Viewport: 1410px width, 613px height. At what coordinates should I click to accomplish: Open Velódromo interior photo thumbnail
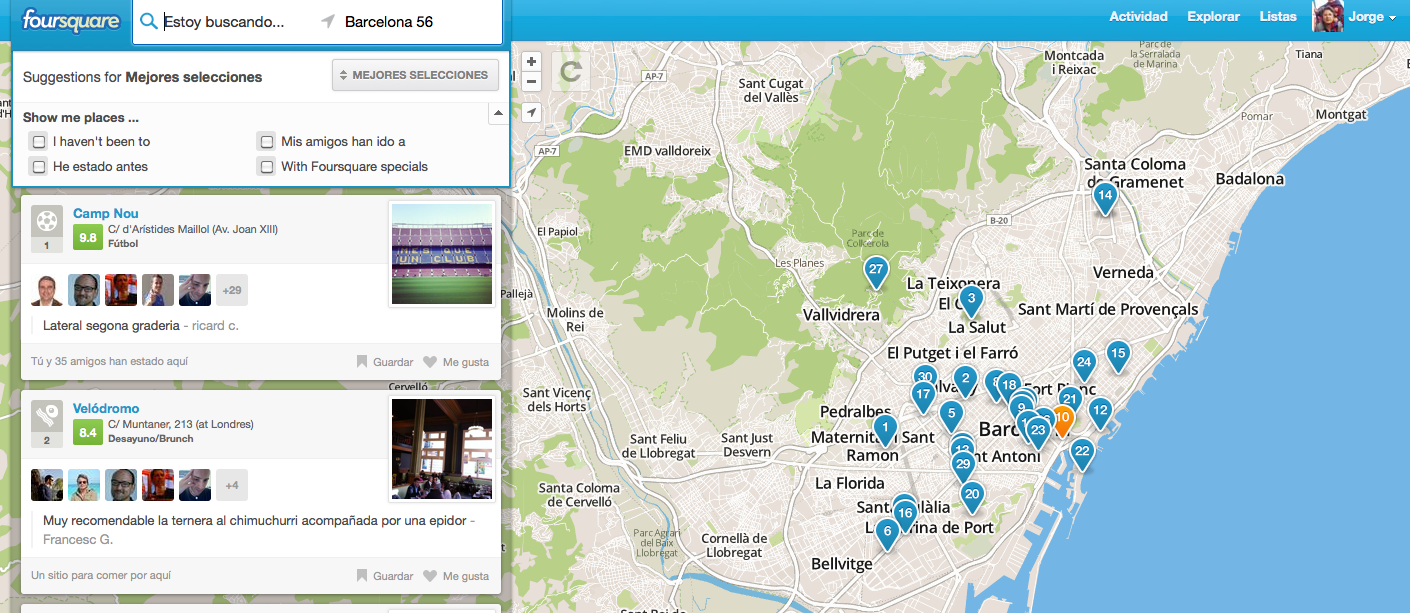tap(442, 448)
